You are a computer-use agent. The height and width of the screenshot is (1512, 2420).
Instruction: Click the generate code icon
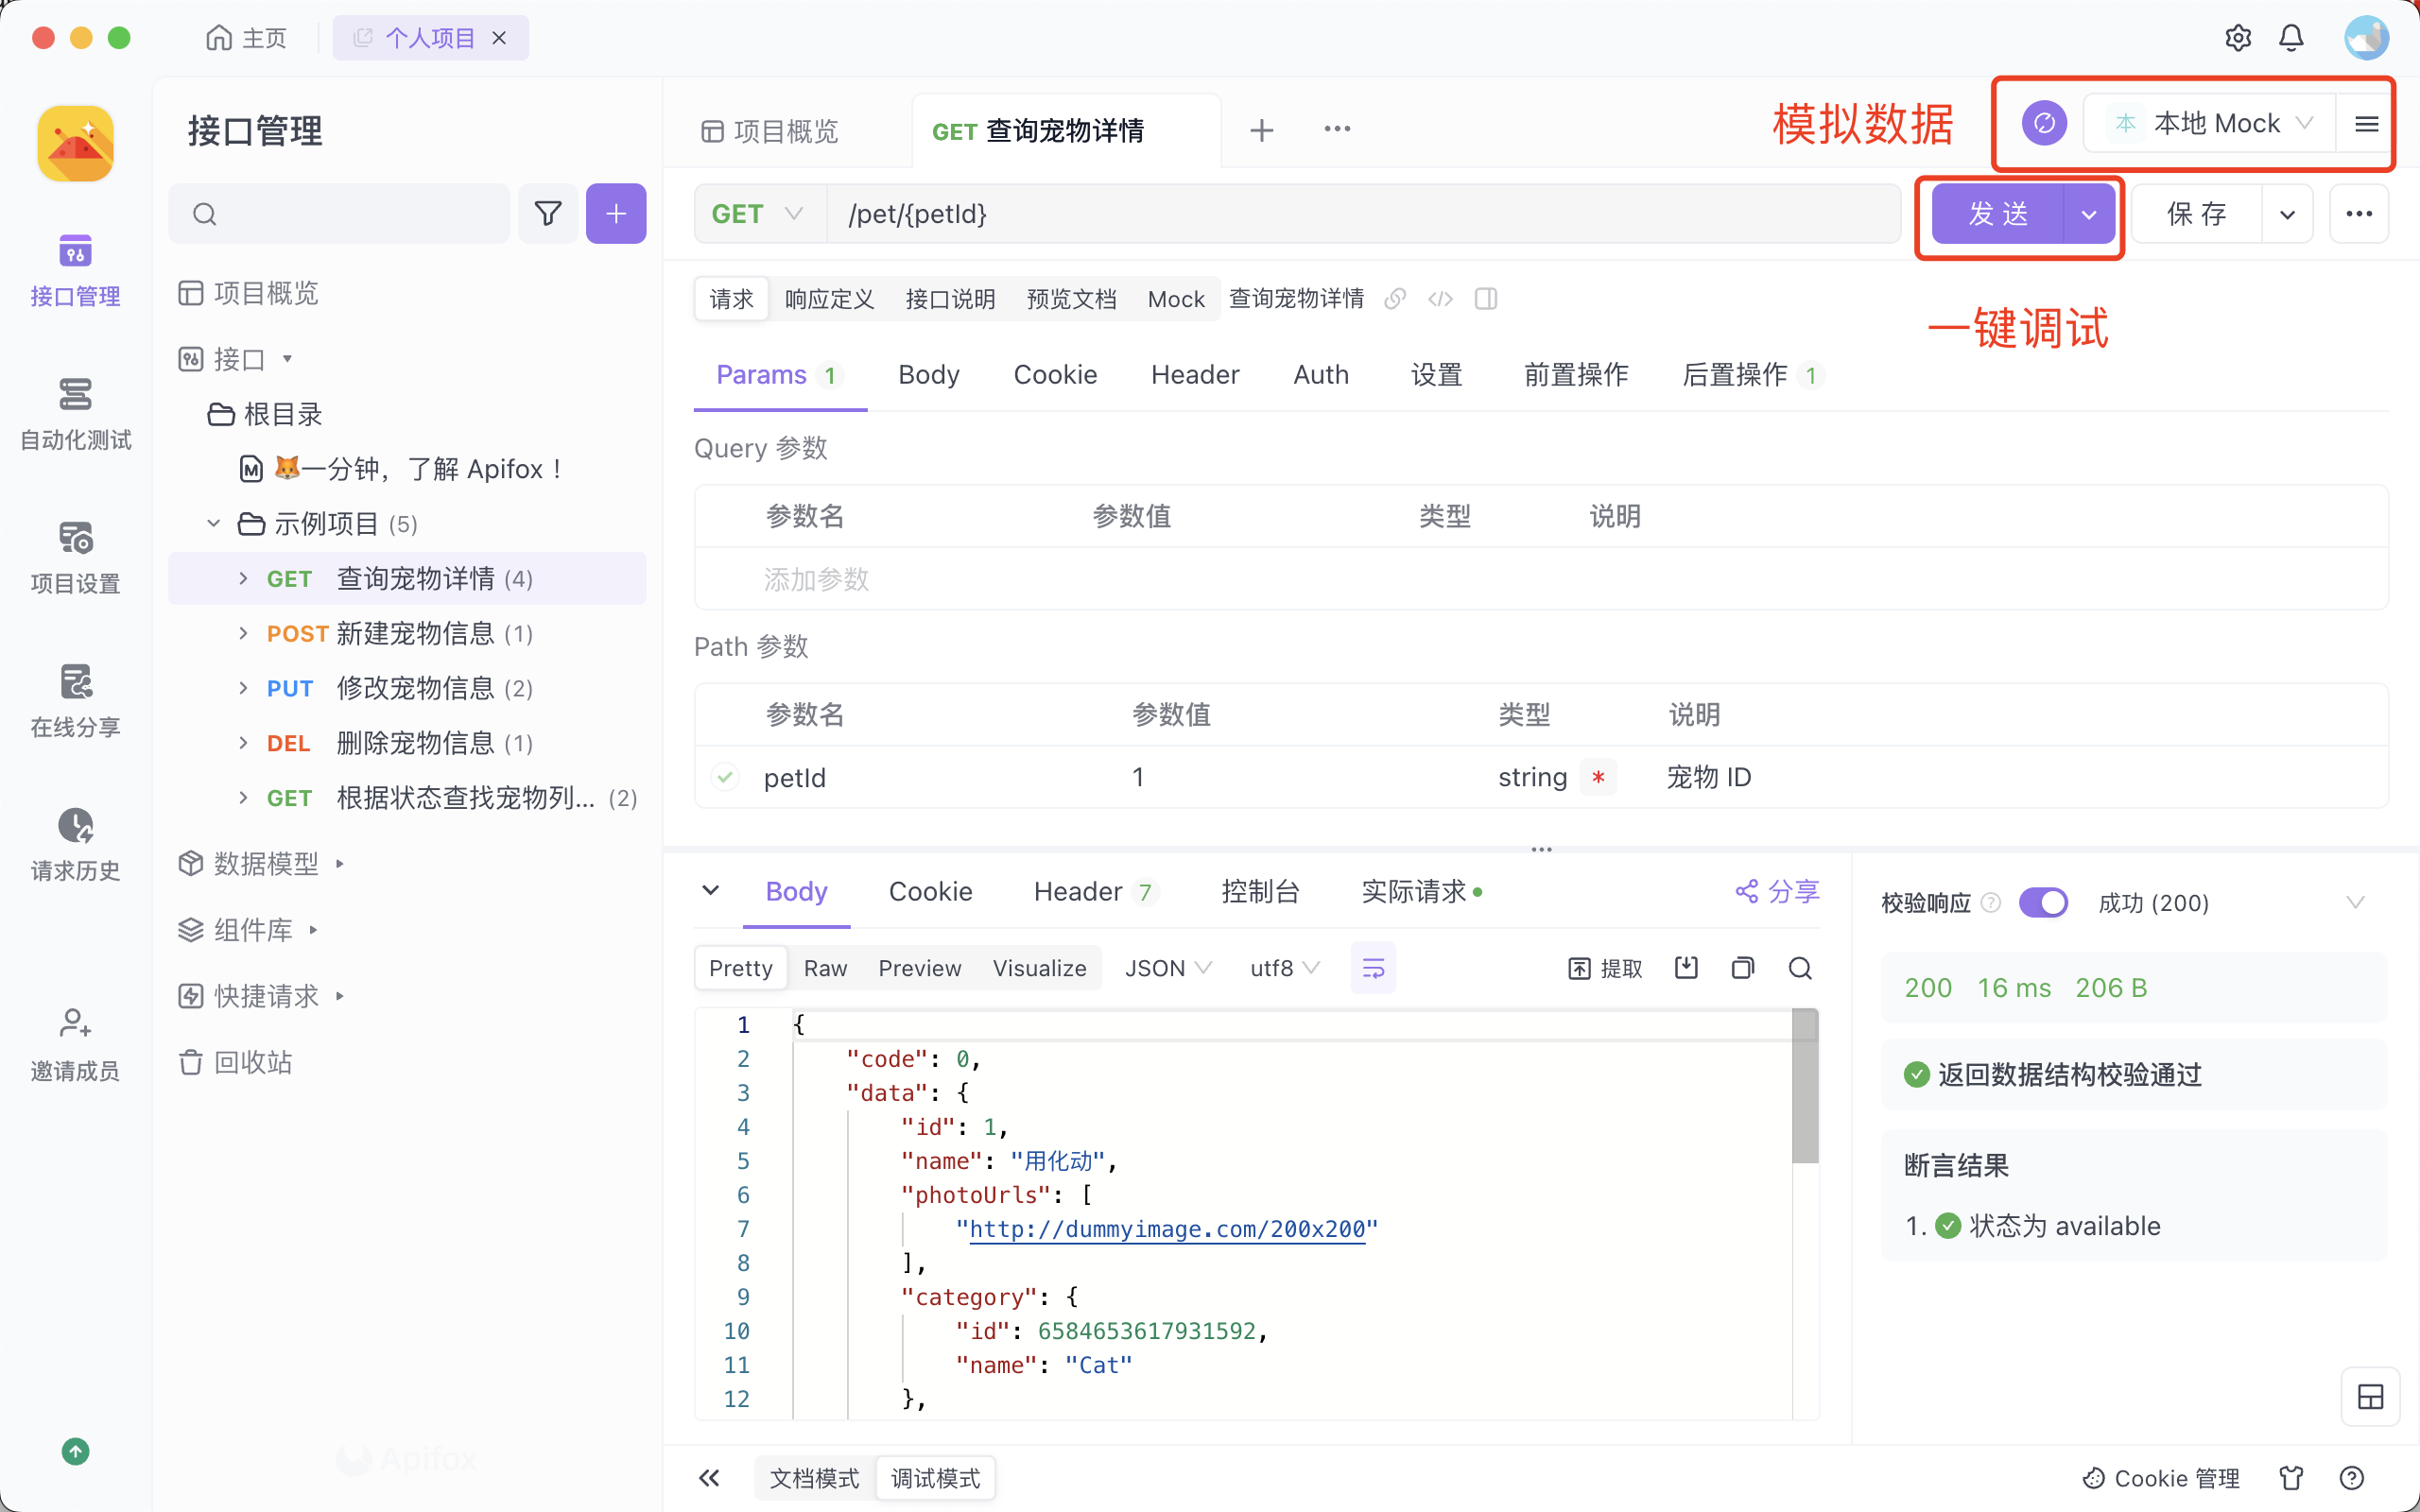[x=1440, y=299]
